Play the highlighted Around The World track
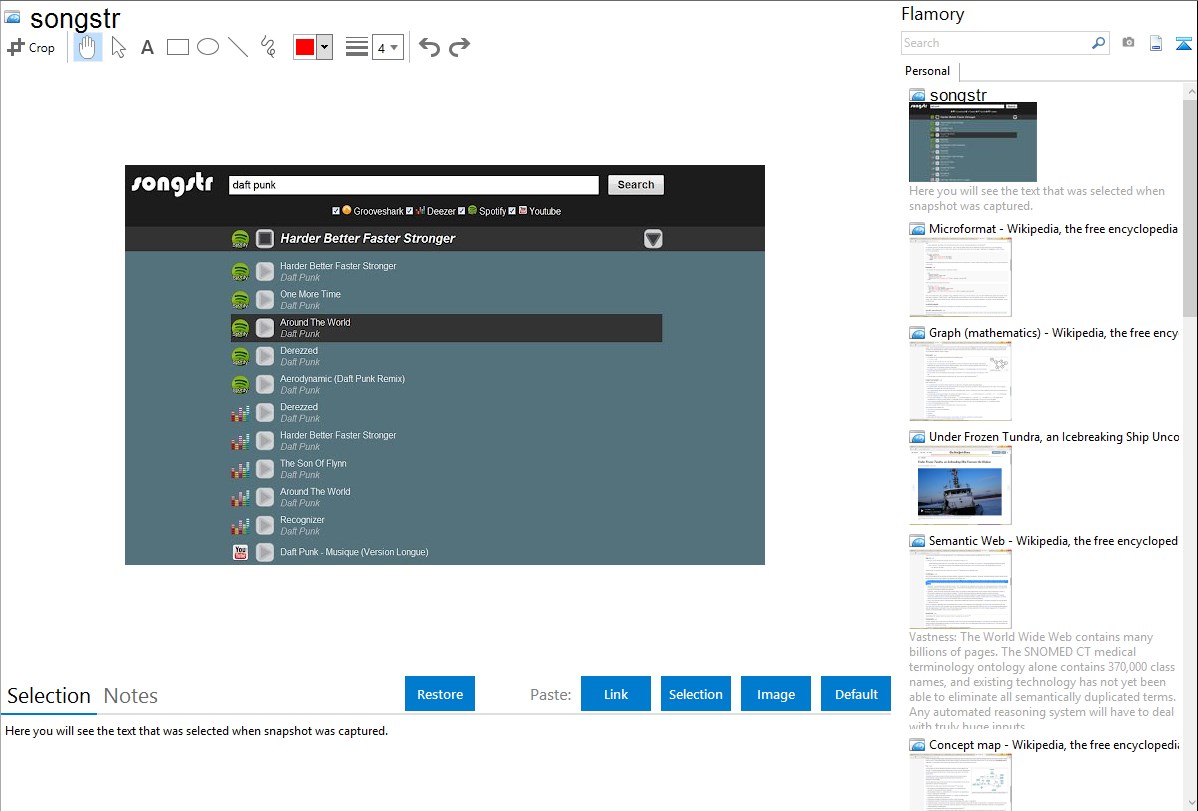This screenshot has height=811, width=1198. tap(265, 328)
